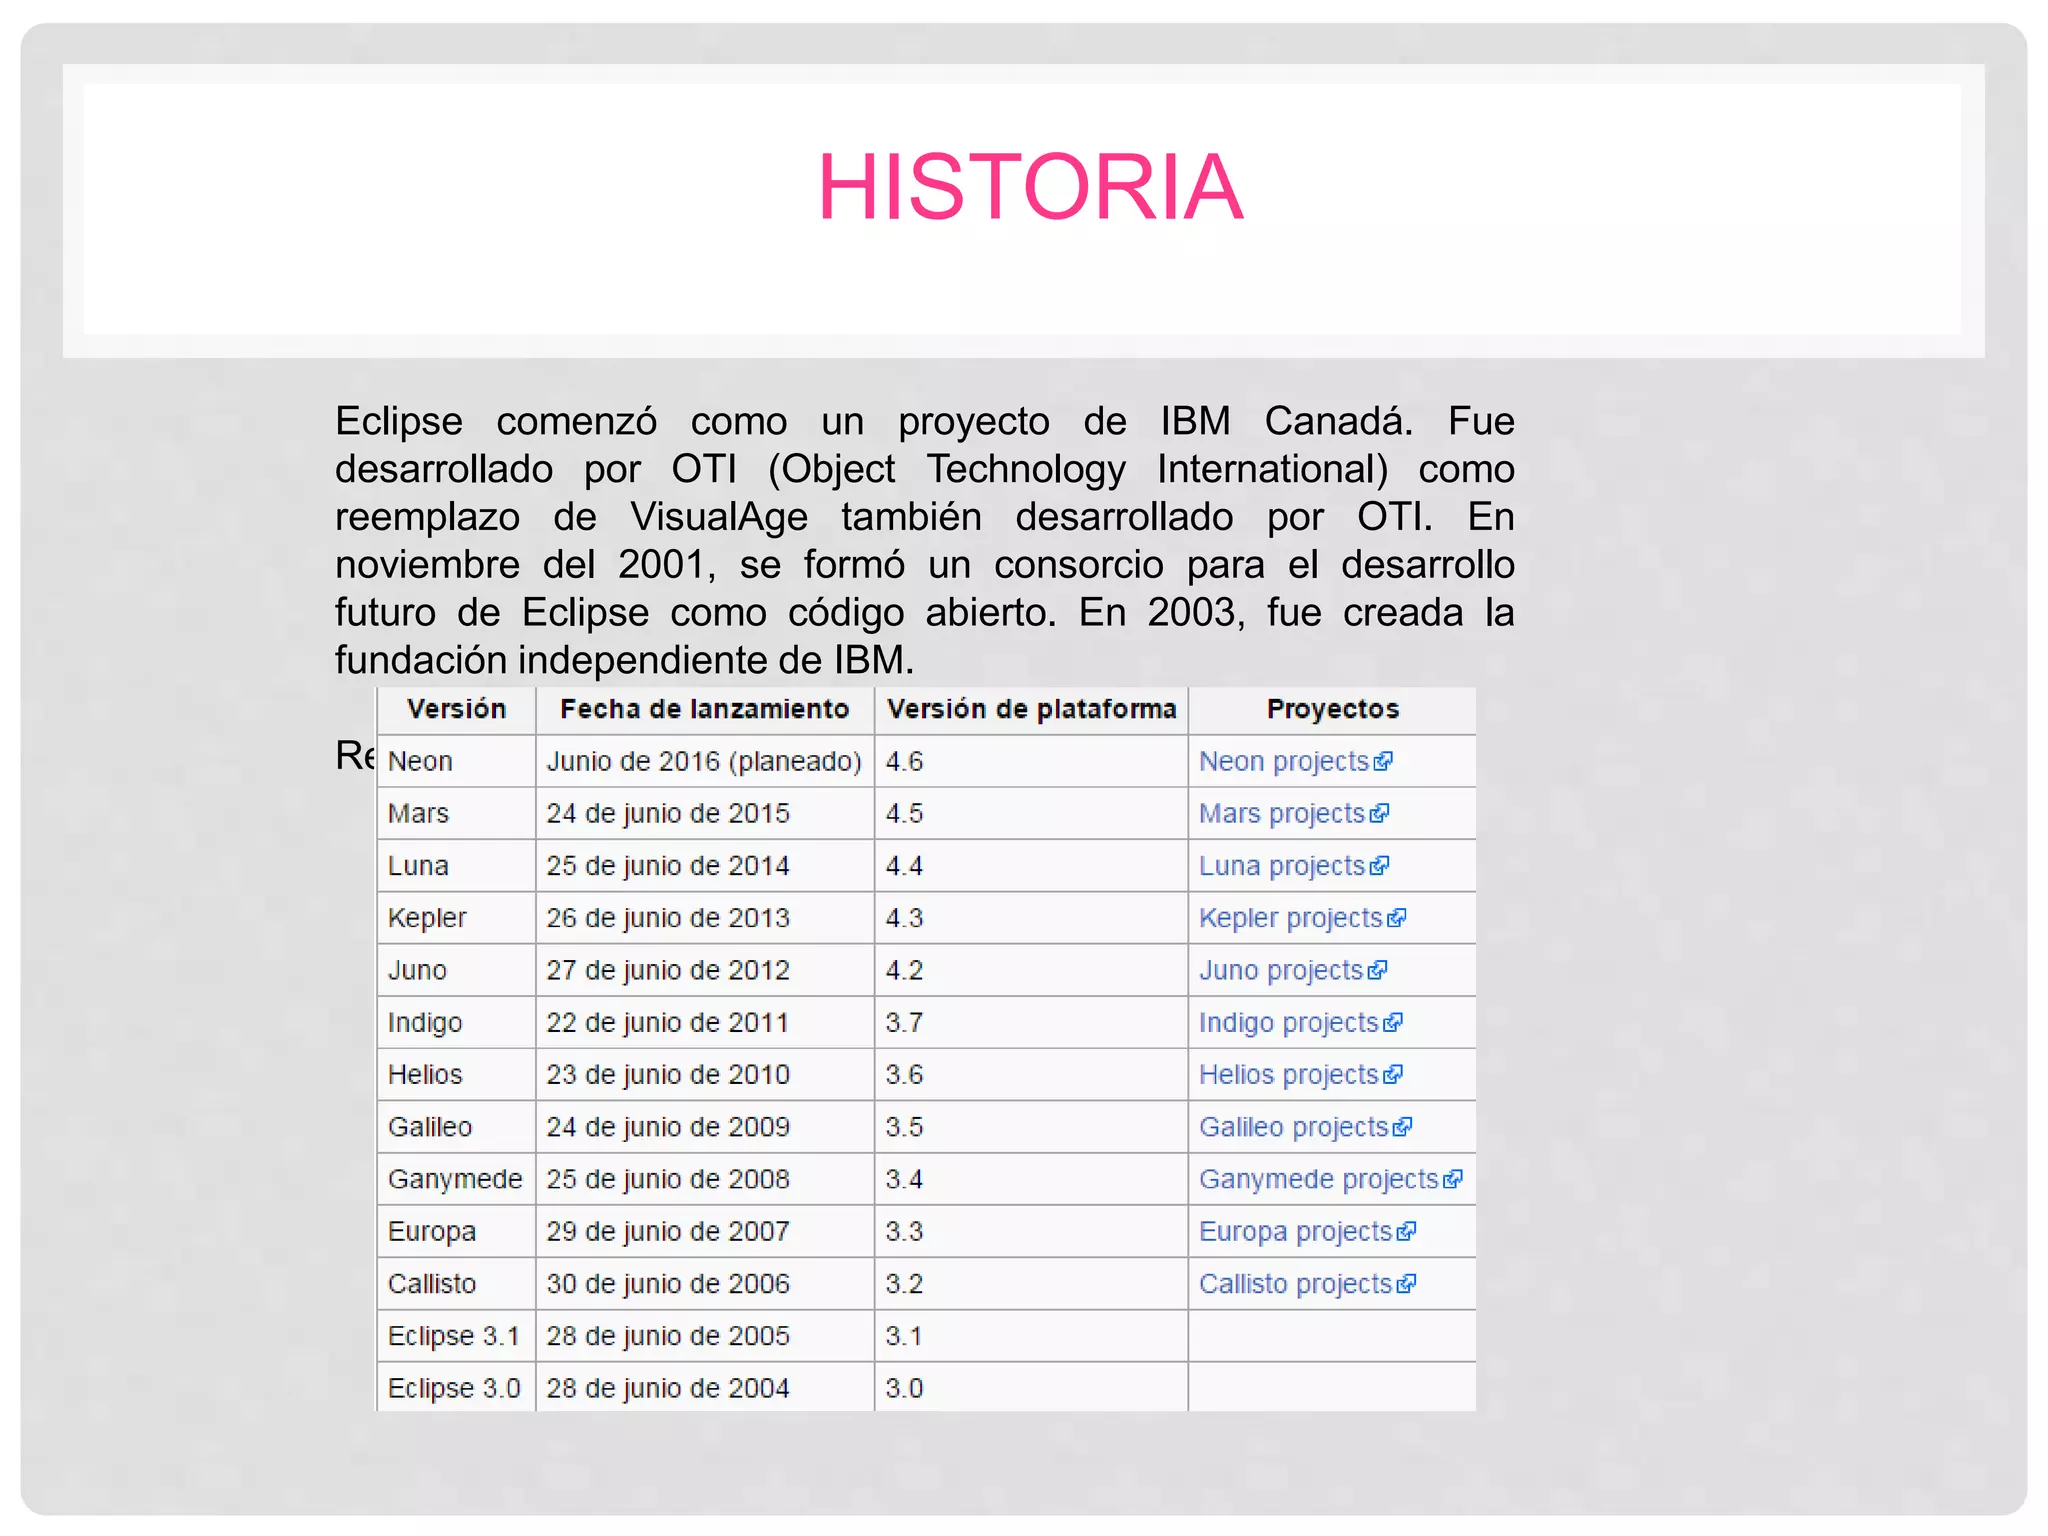
Task: Click '22 de junio de 2011' cell
Action: click(x=705, y=1023)
